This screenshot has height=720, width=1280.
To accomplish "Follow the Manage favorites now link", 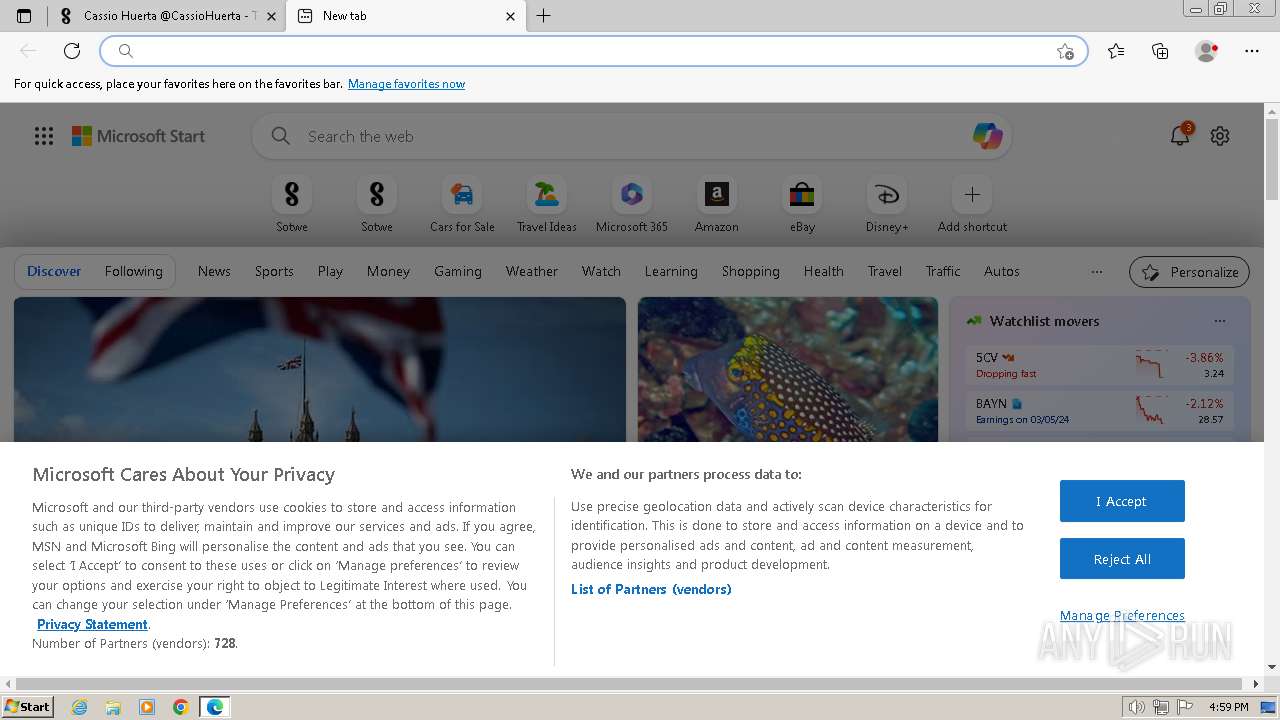I will (x=406, y=84).
